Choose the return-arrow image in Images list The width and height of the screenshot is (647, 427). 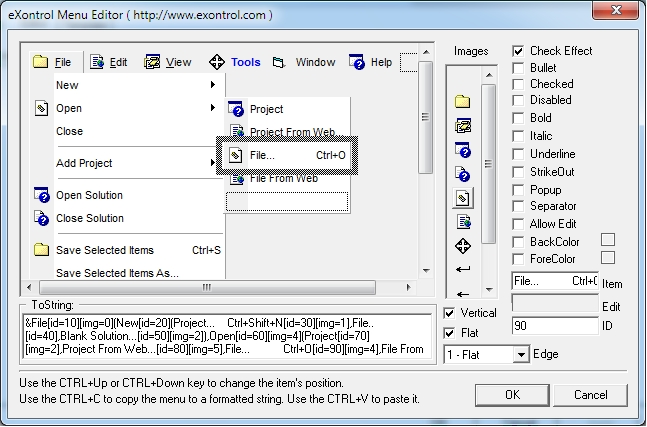[x=463, y=269]
